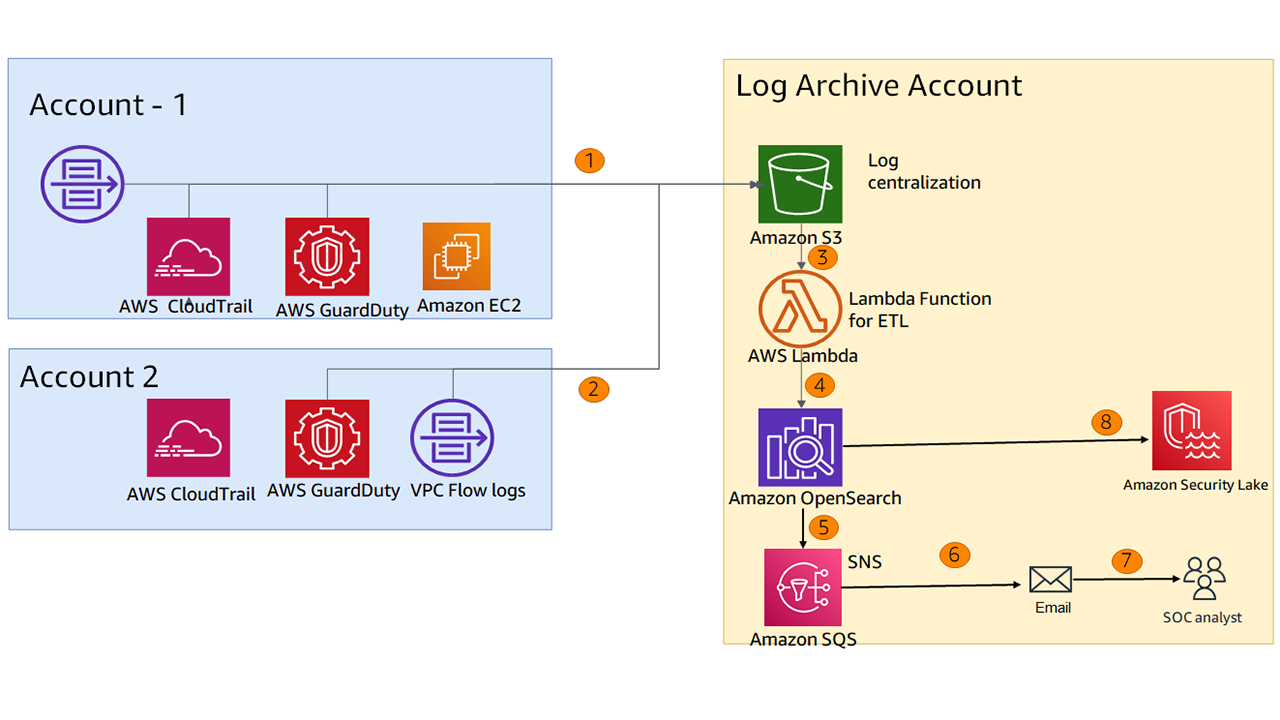Viewport: 1280px width, 720px height.
Task: Click the "Lambda Function for ETL" label
Action: click(x=919, y=309)
